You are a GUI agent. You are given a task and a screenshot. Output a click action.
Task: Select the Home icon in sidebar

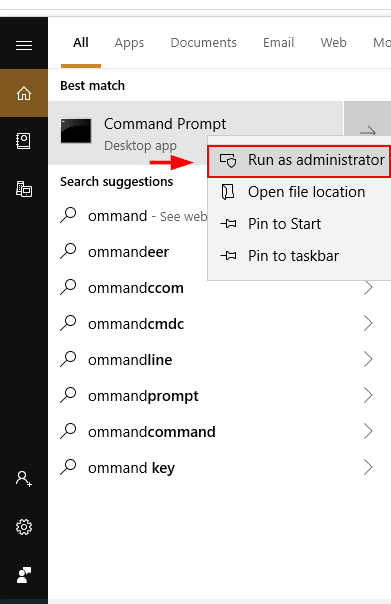[24, 93]
